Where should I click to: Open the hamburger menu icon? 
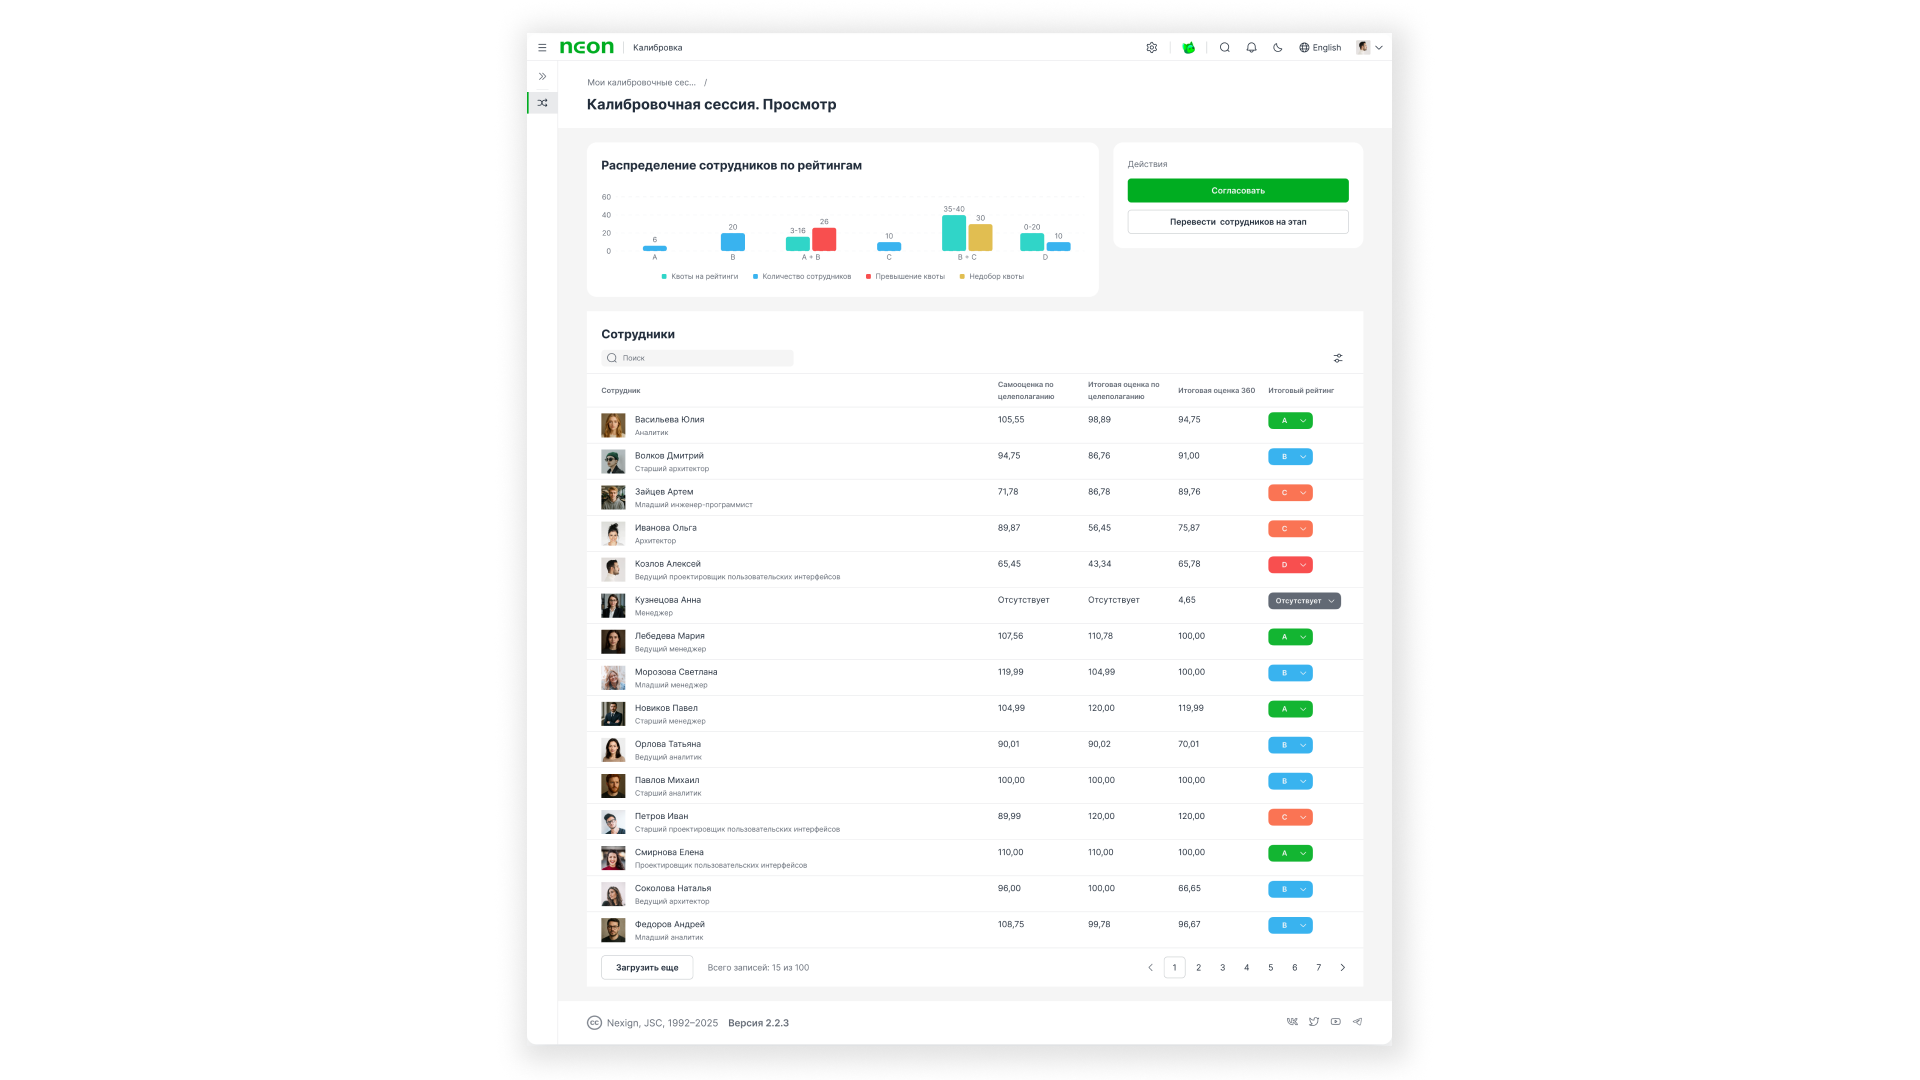point(542,47)
